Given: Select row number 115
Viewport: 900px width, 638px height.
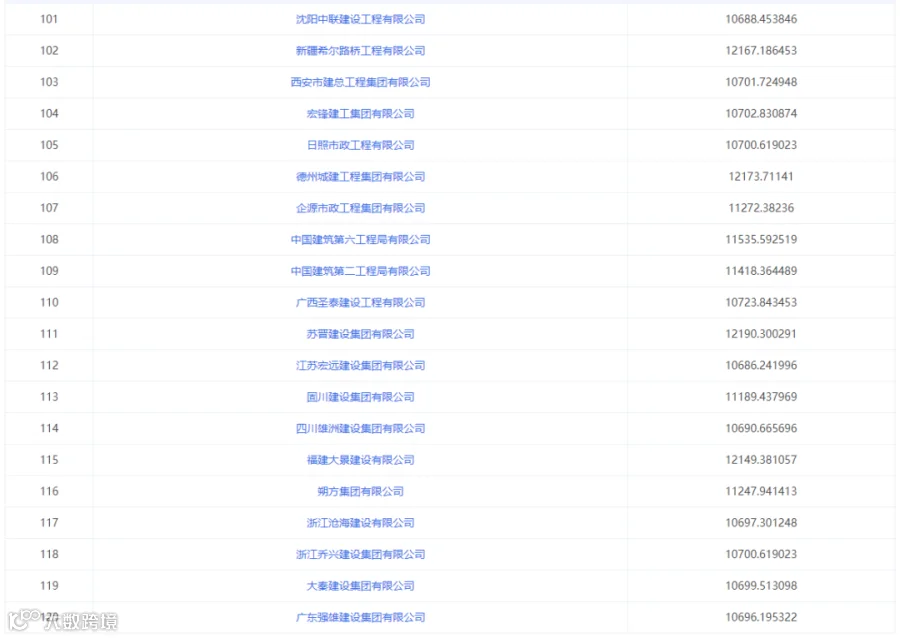Looking at the screenshot, I should pos(49,460).
